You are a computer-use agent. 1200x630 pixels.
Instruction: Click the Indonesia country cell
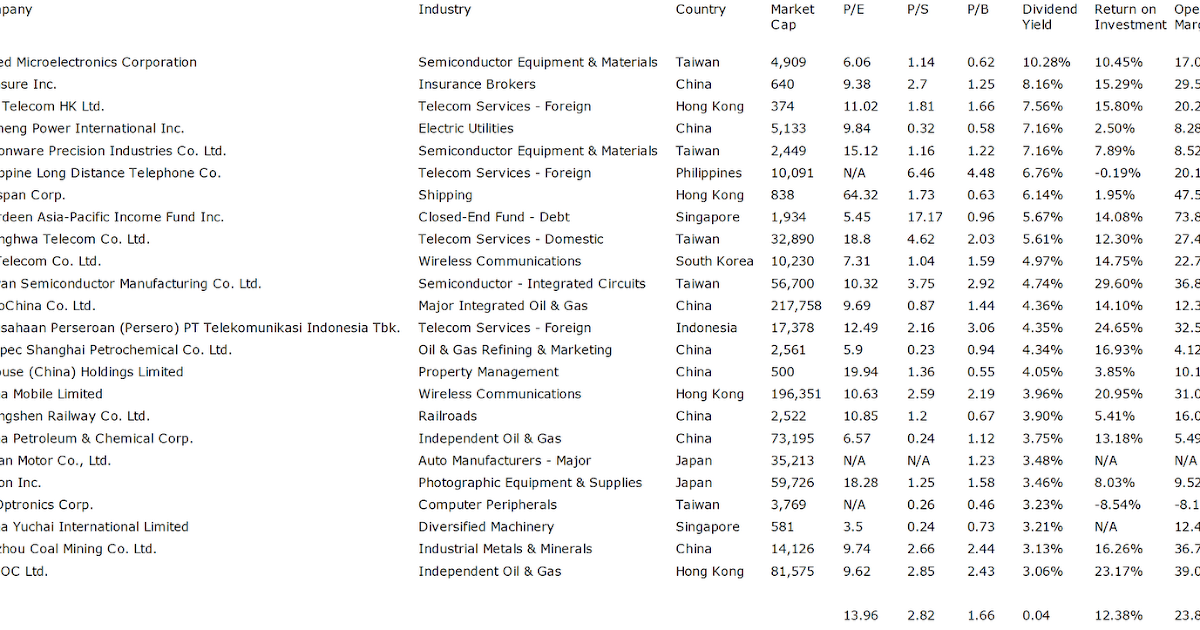click(x=706, y=328)
